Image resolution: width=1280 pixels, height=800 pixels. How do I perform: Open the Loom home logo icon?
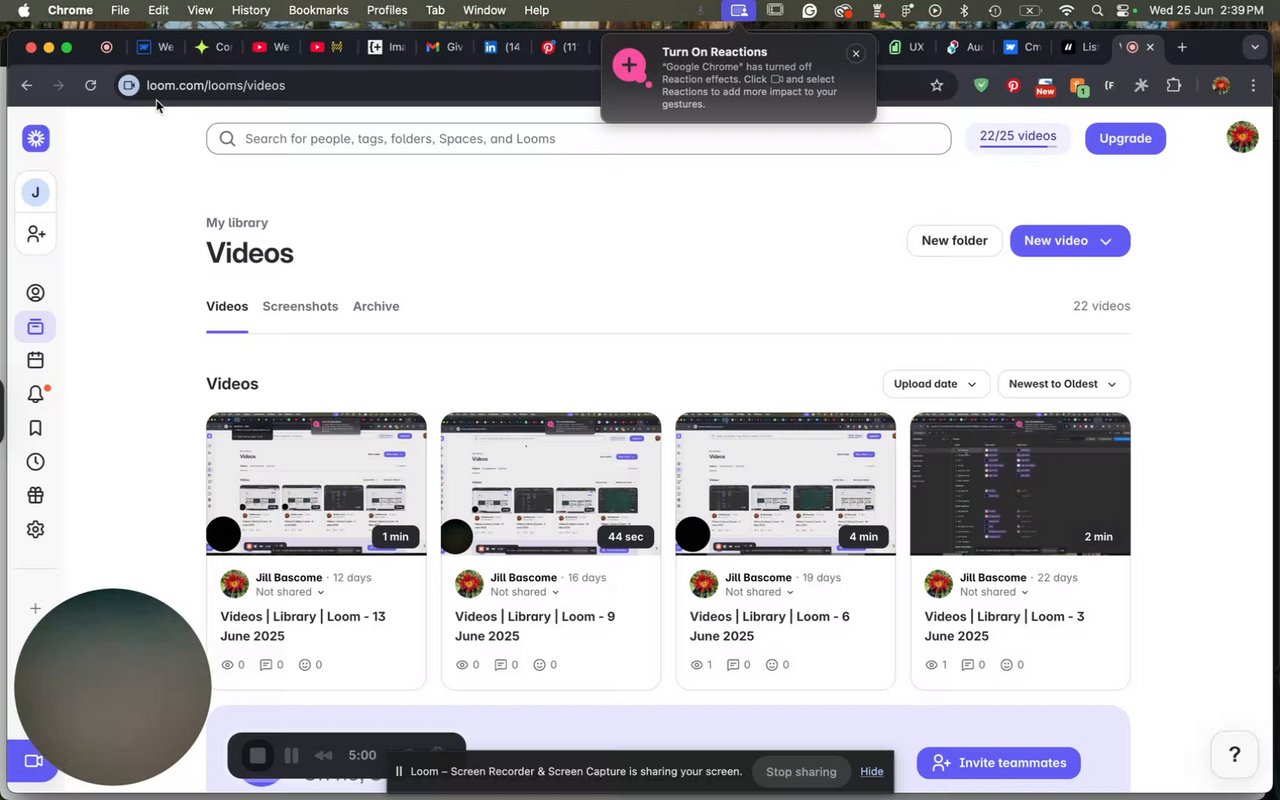[36, 139]
